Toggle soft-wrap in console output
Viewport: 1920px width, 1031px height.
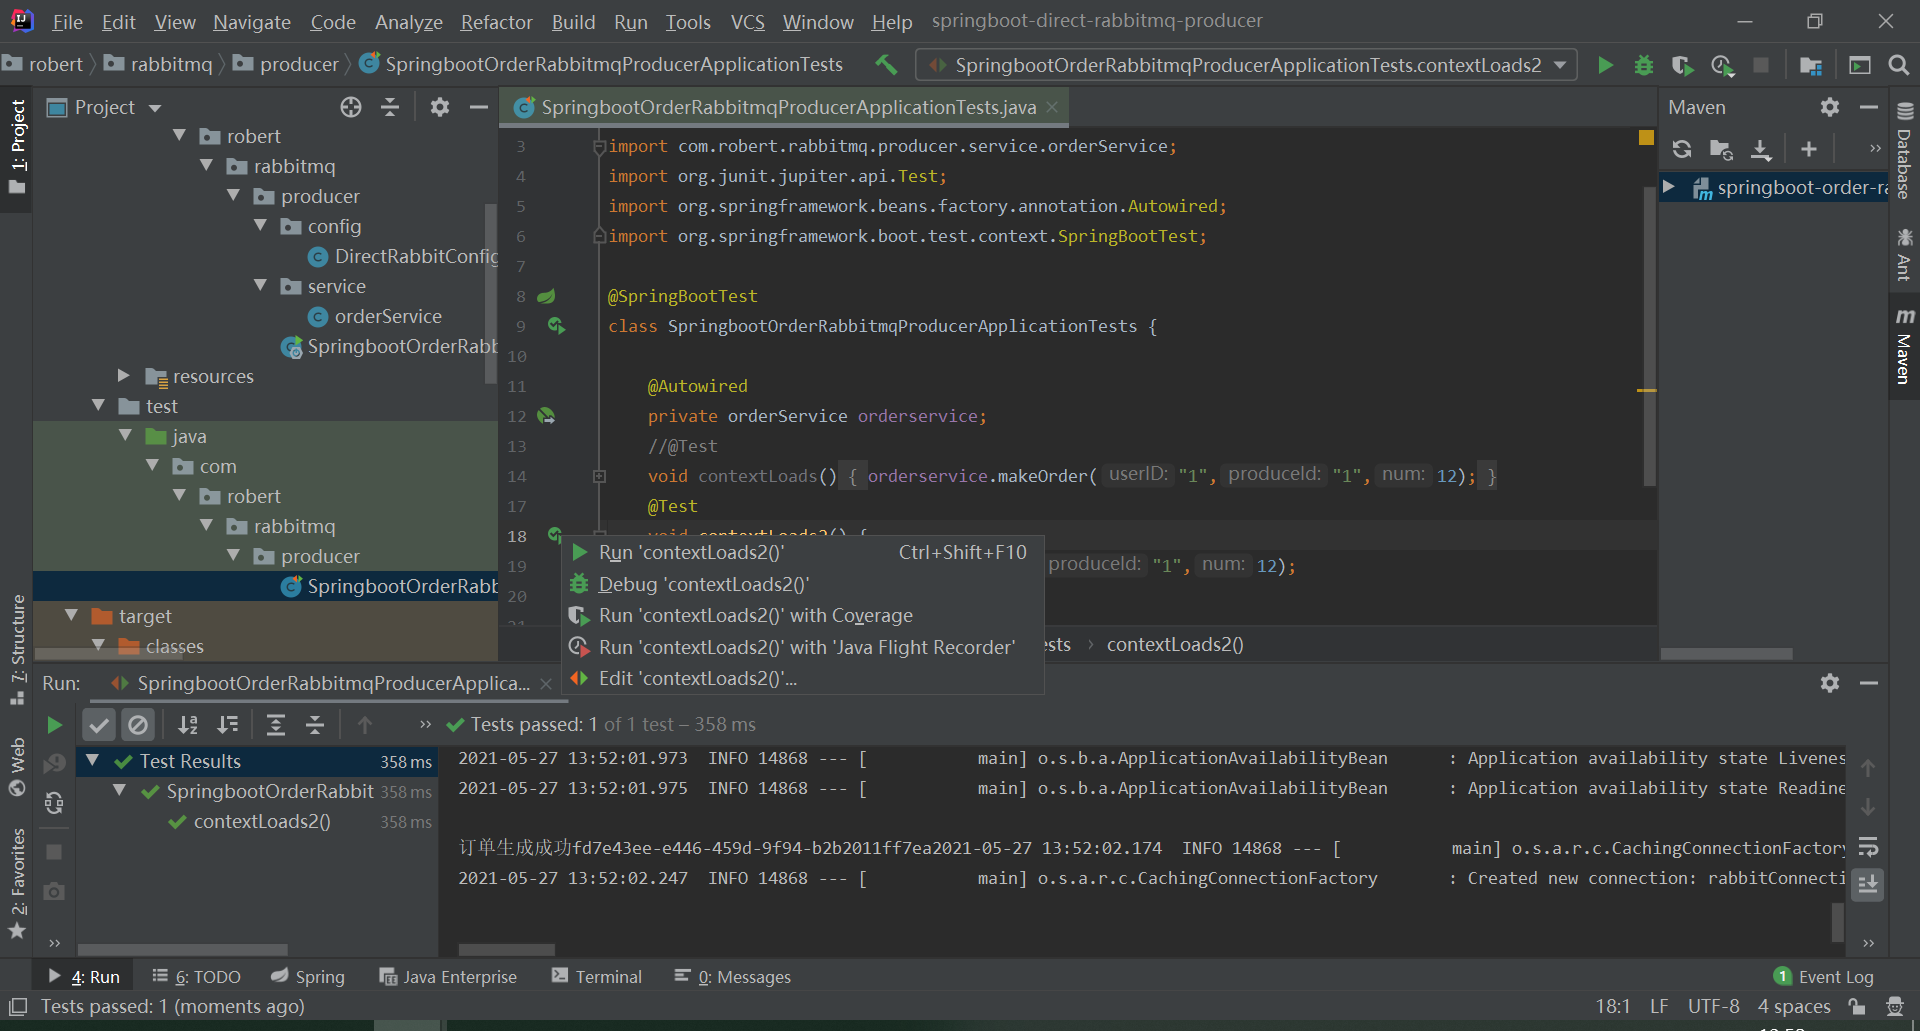tap(1868, 847)
